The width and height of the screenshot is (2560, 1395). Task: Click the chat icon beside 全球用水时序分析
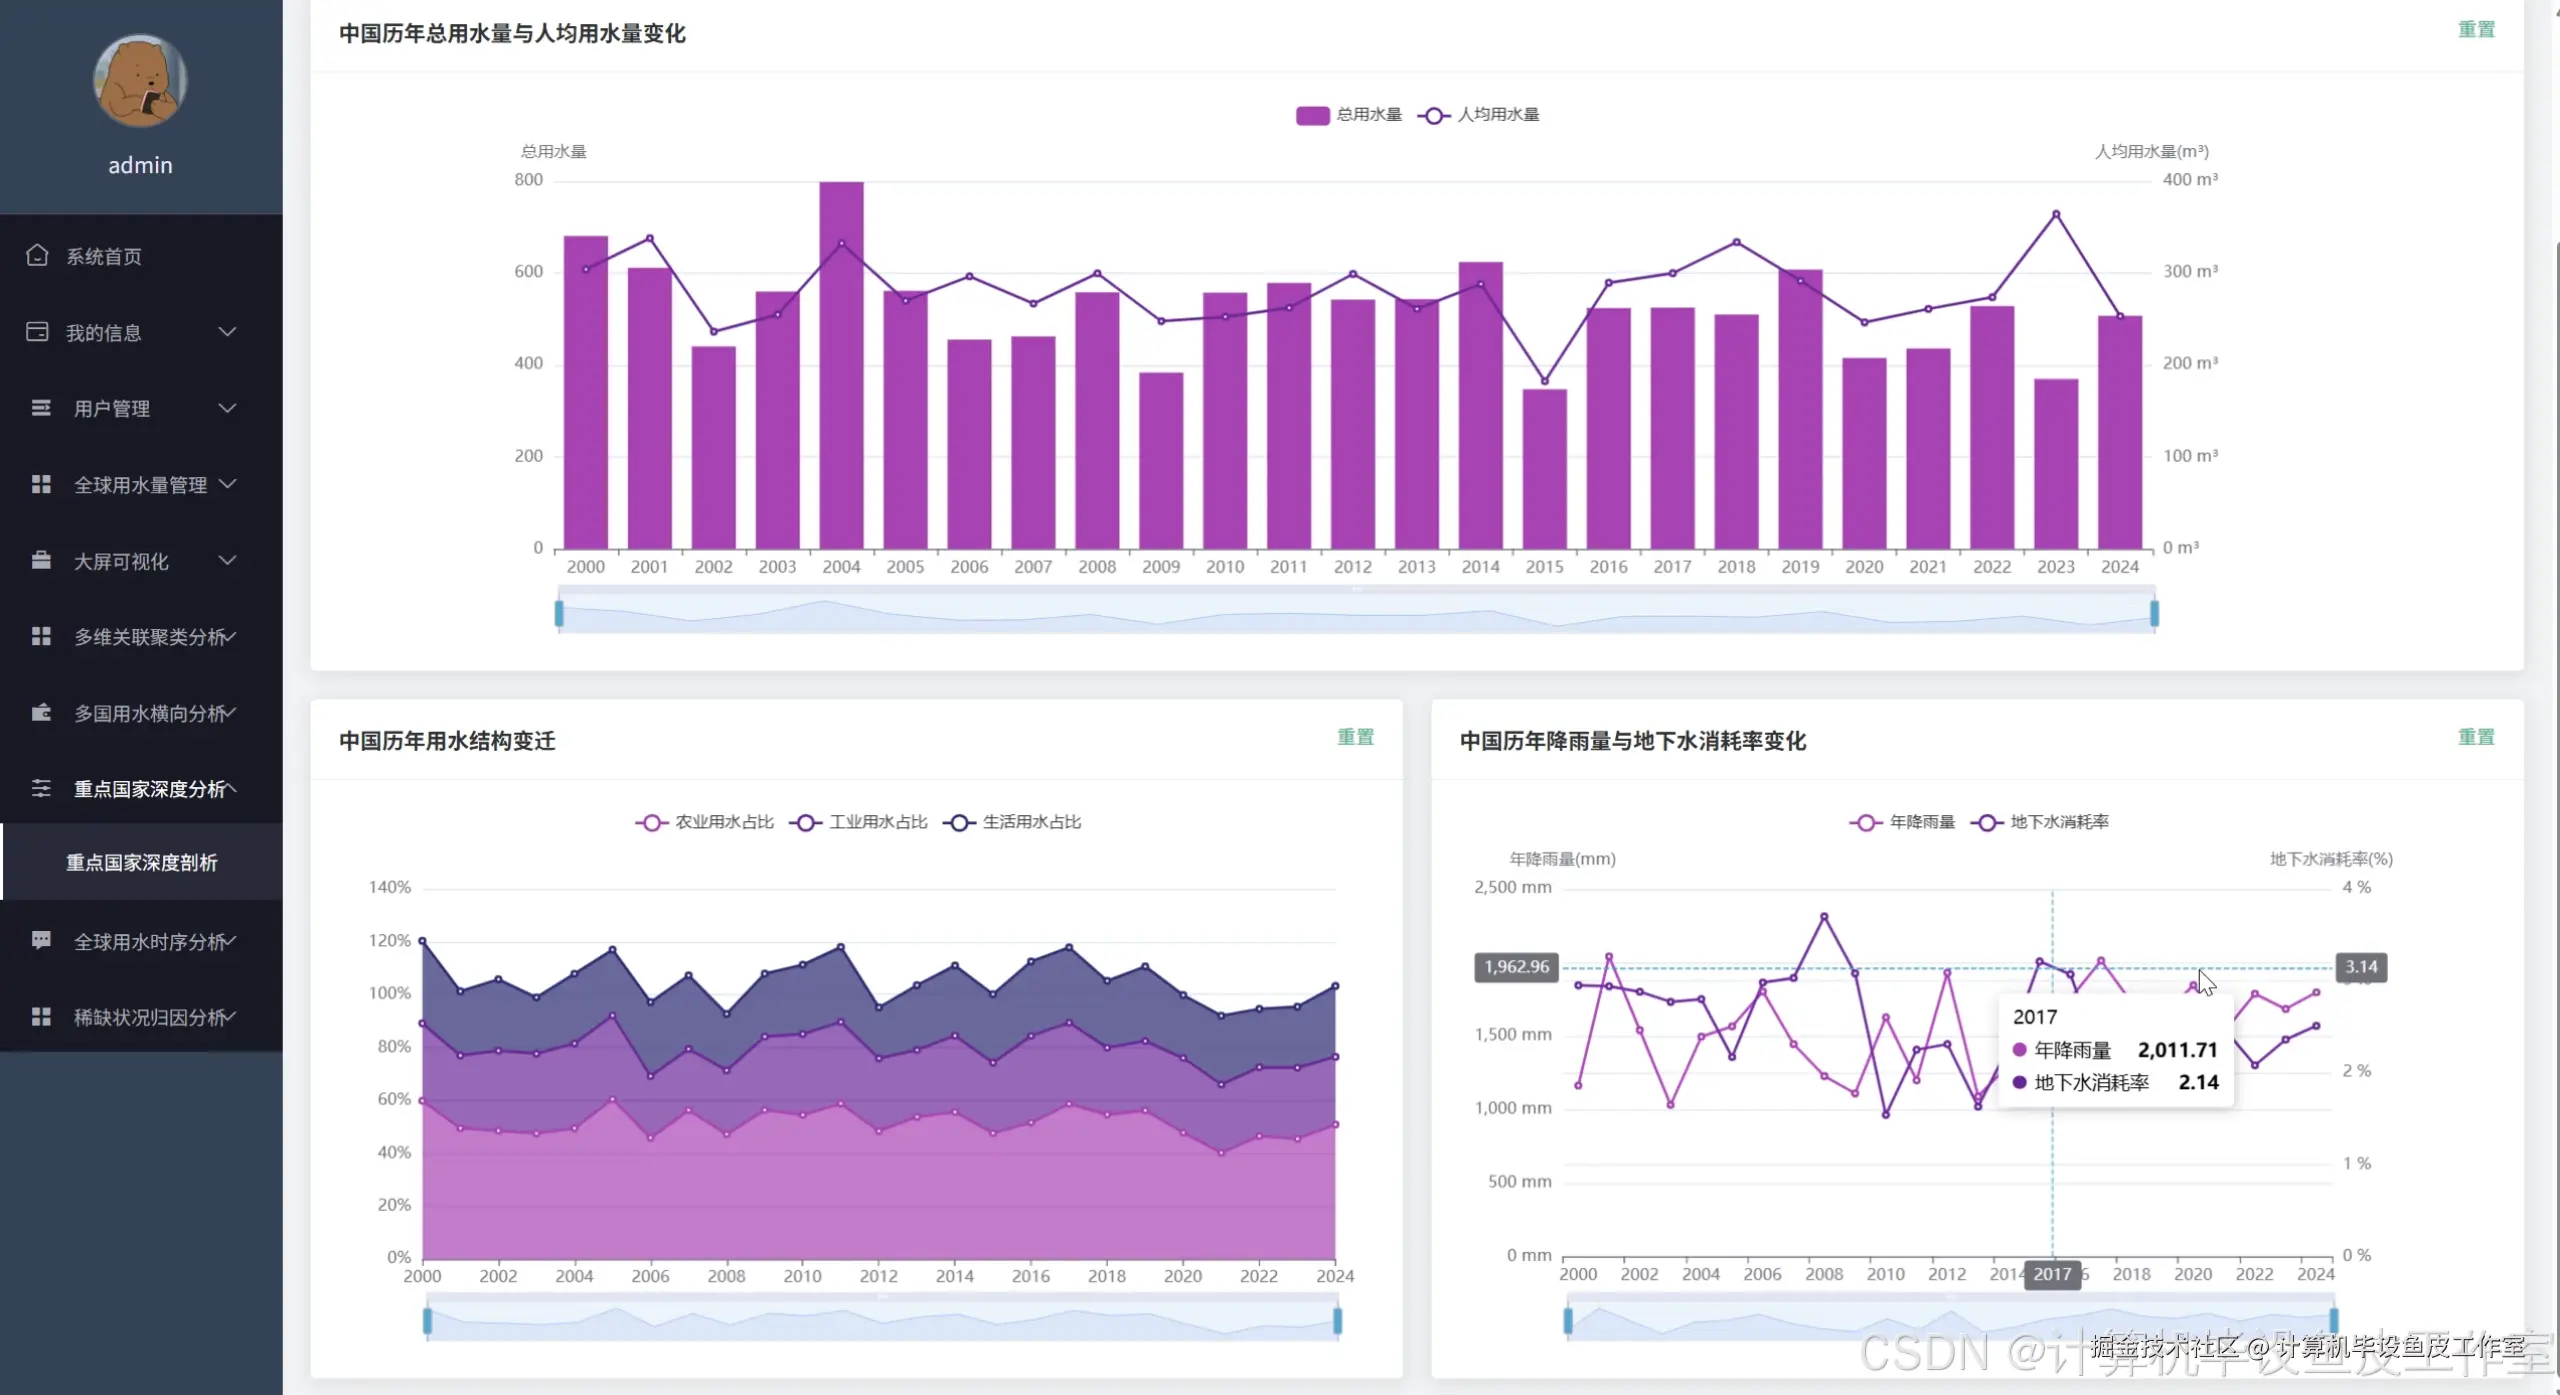coord(41,940)
